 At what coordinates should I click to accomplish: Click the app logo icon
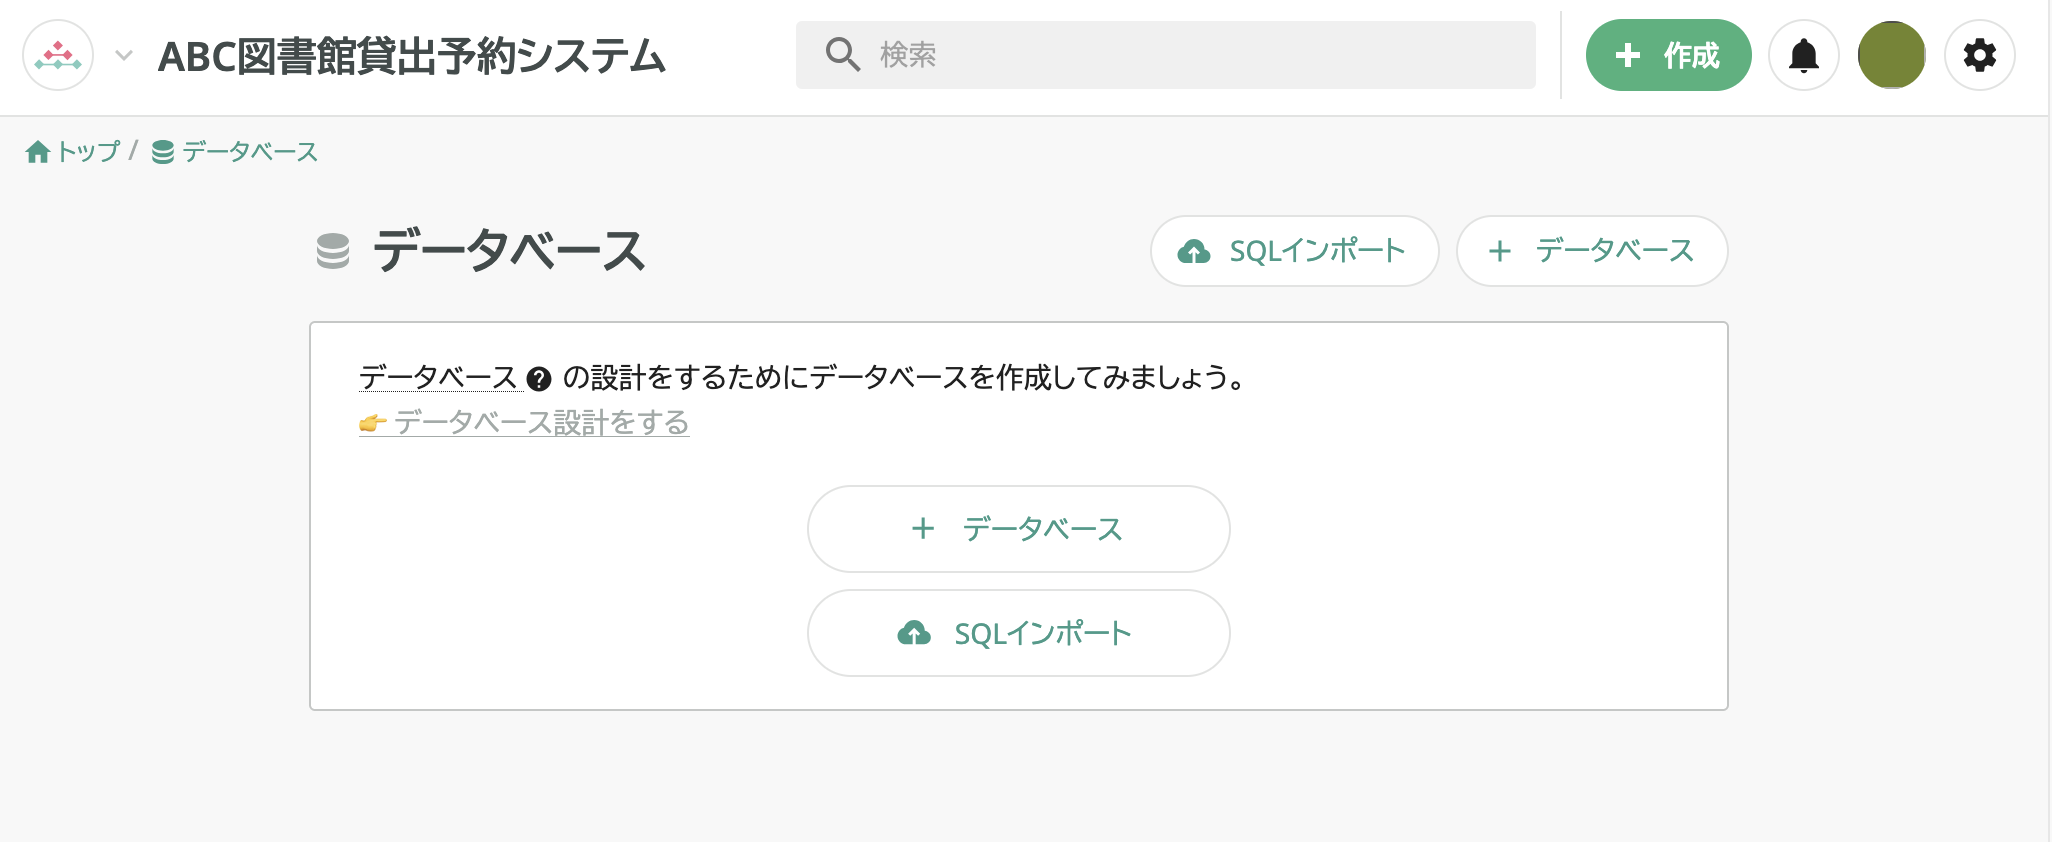57,56
